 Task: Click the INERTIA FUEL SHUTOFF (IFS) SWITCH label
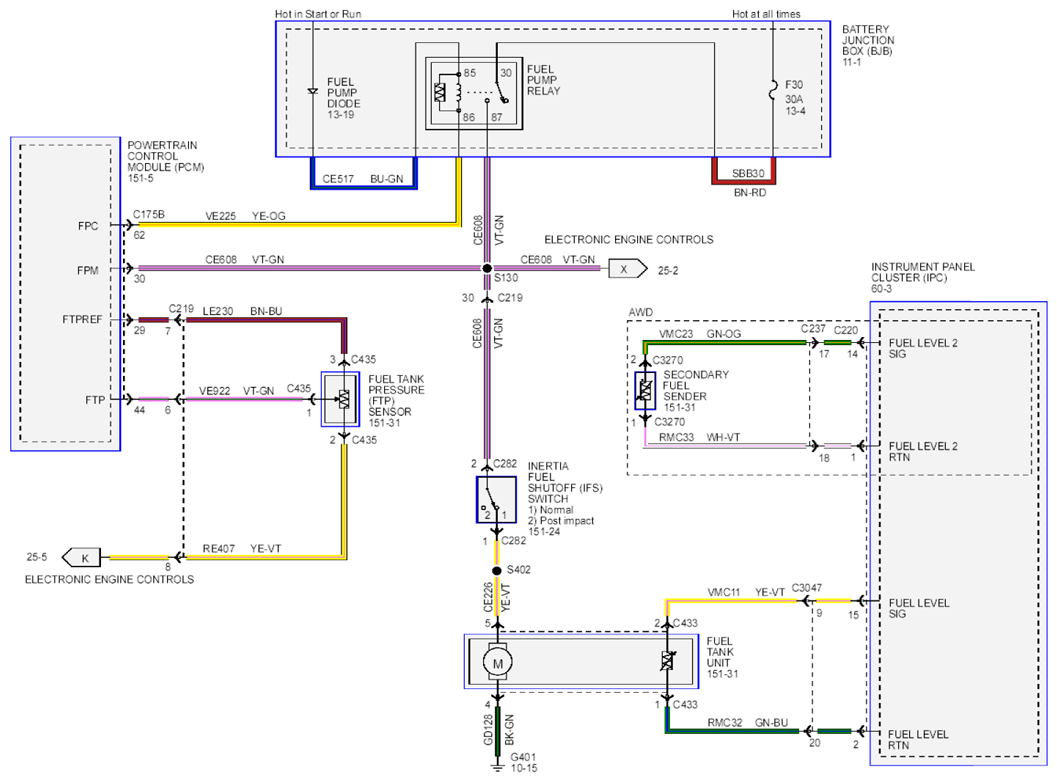565,483
